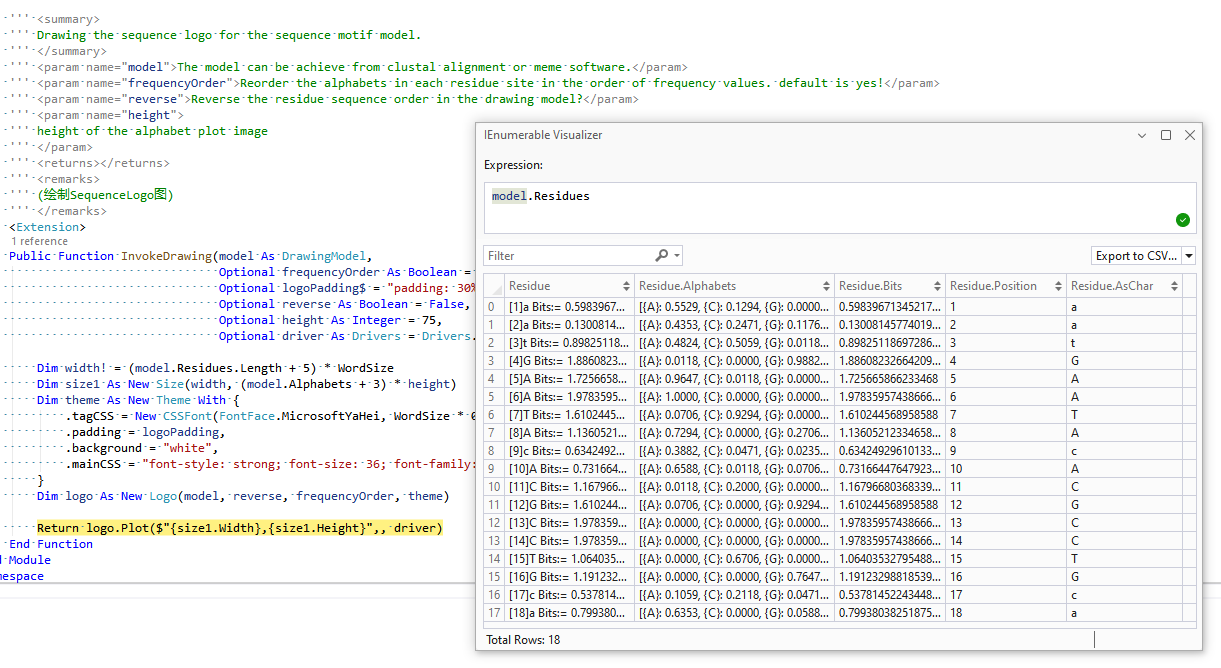Click the select-all corner cell of grid
Screen dimensions: 1221x668
(x=494, y=286)
